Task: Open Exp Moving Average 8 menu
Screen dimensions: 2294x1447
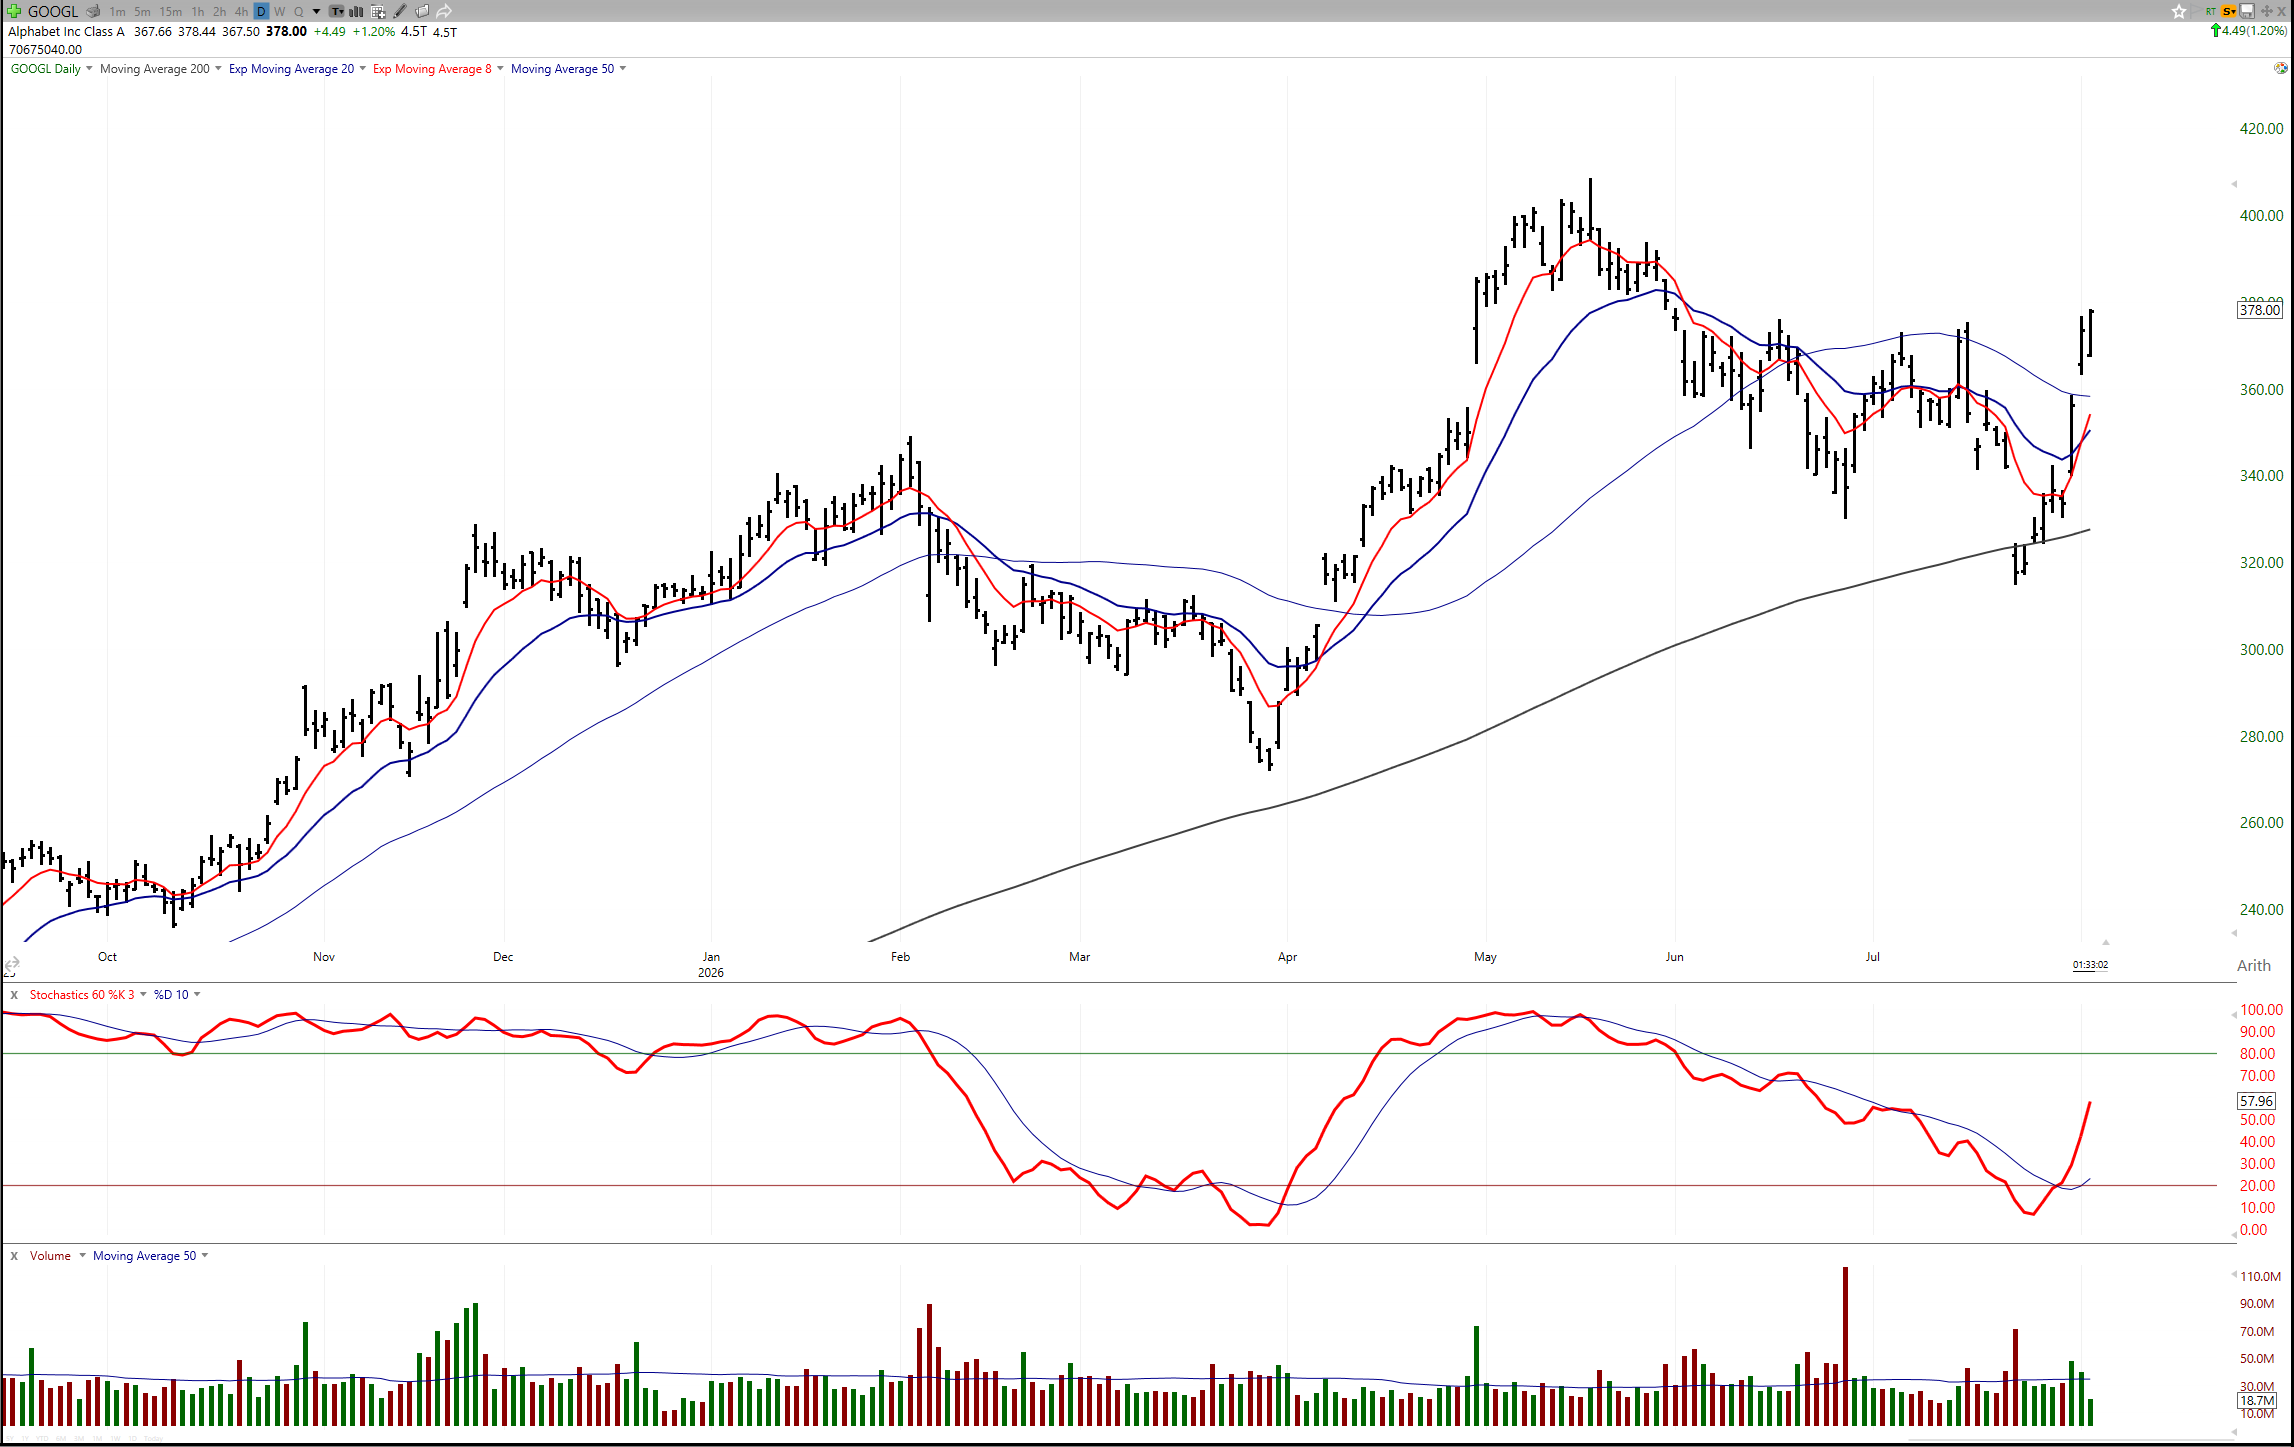Action: pos(432,69)
